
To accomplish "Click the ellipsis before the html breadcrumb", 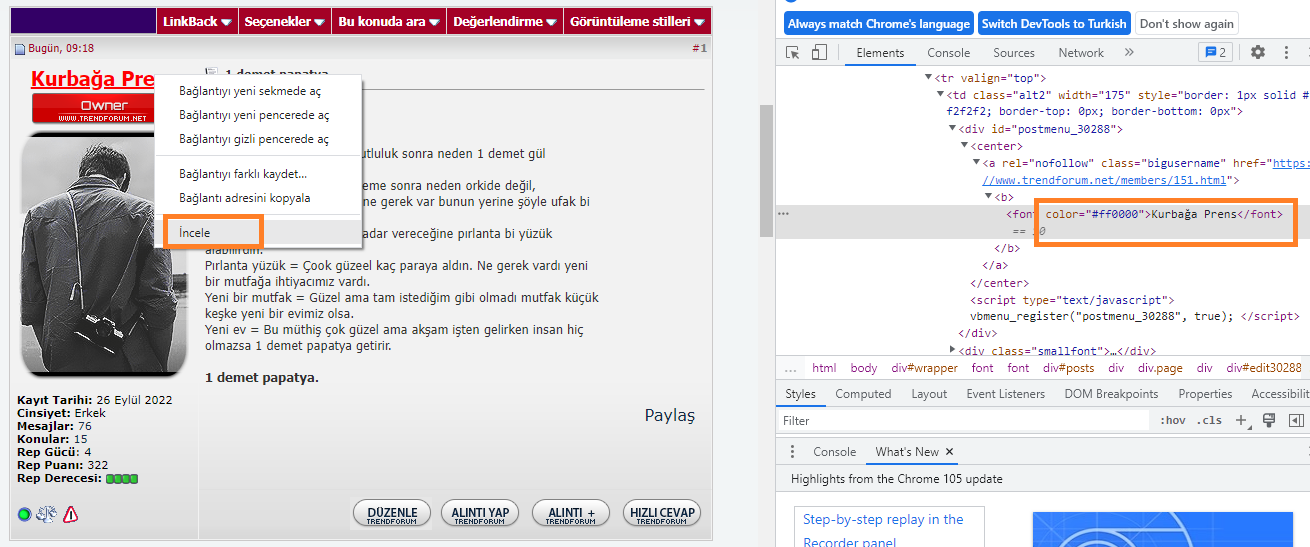I will pos(791,368).
